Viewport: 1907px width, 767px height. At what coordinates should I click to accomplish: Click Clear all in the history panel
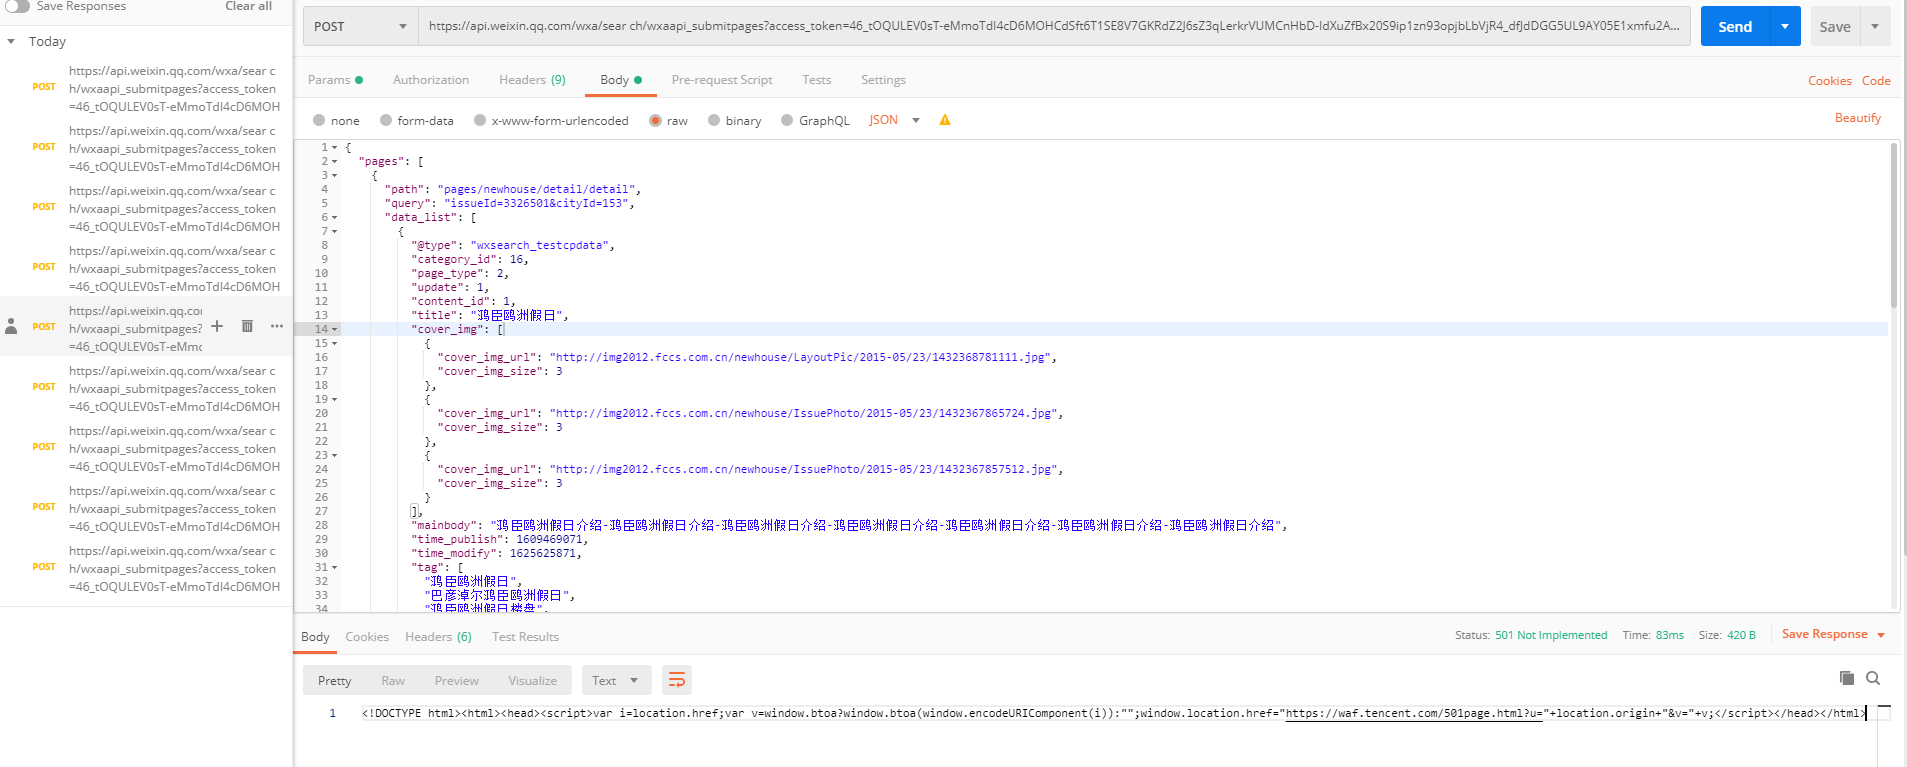[248, 6]
